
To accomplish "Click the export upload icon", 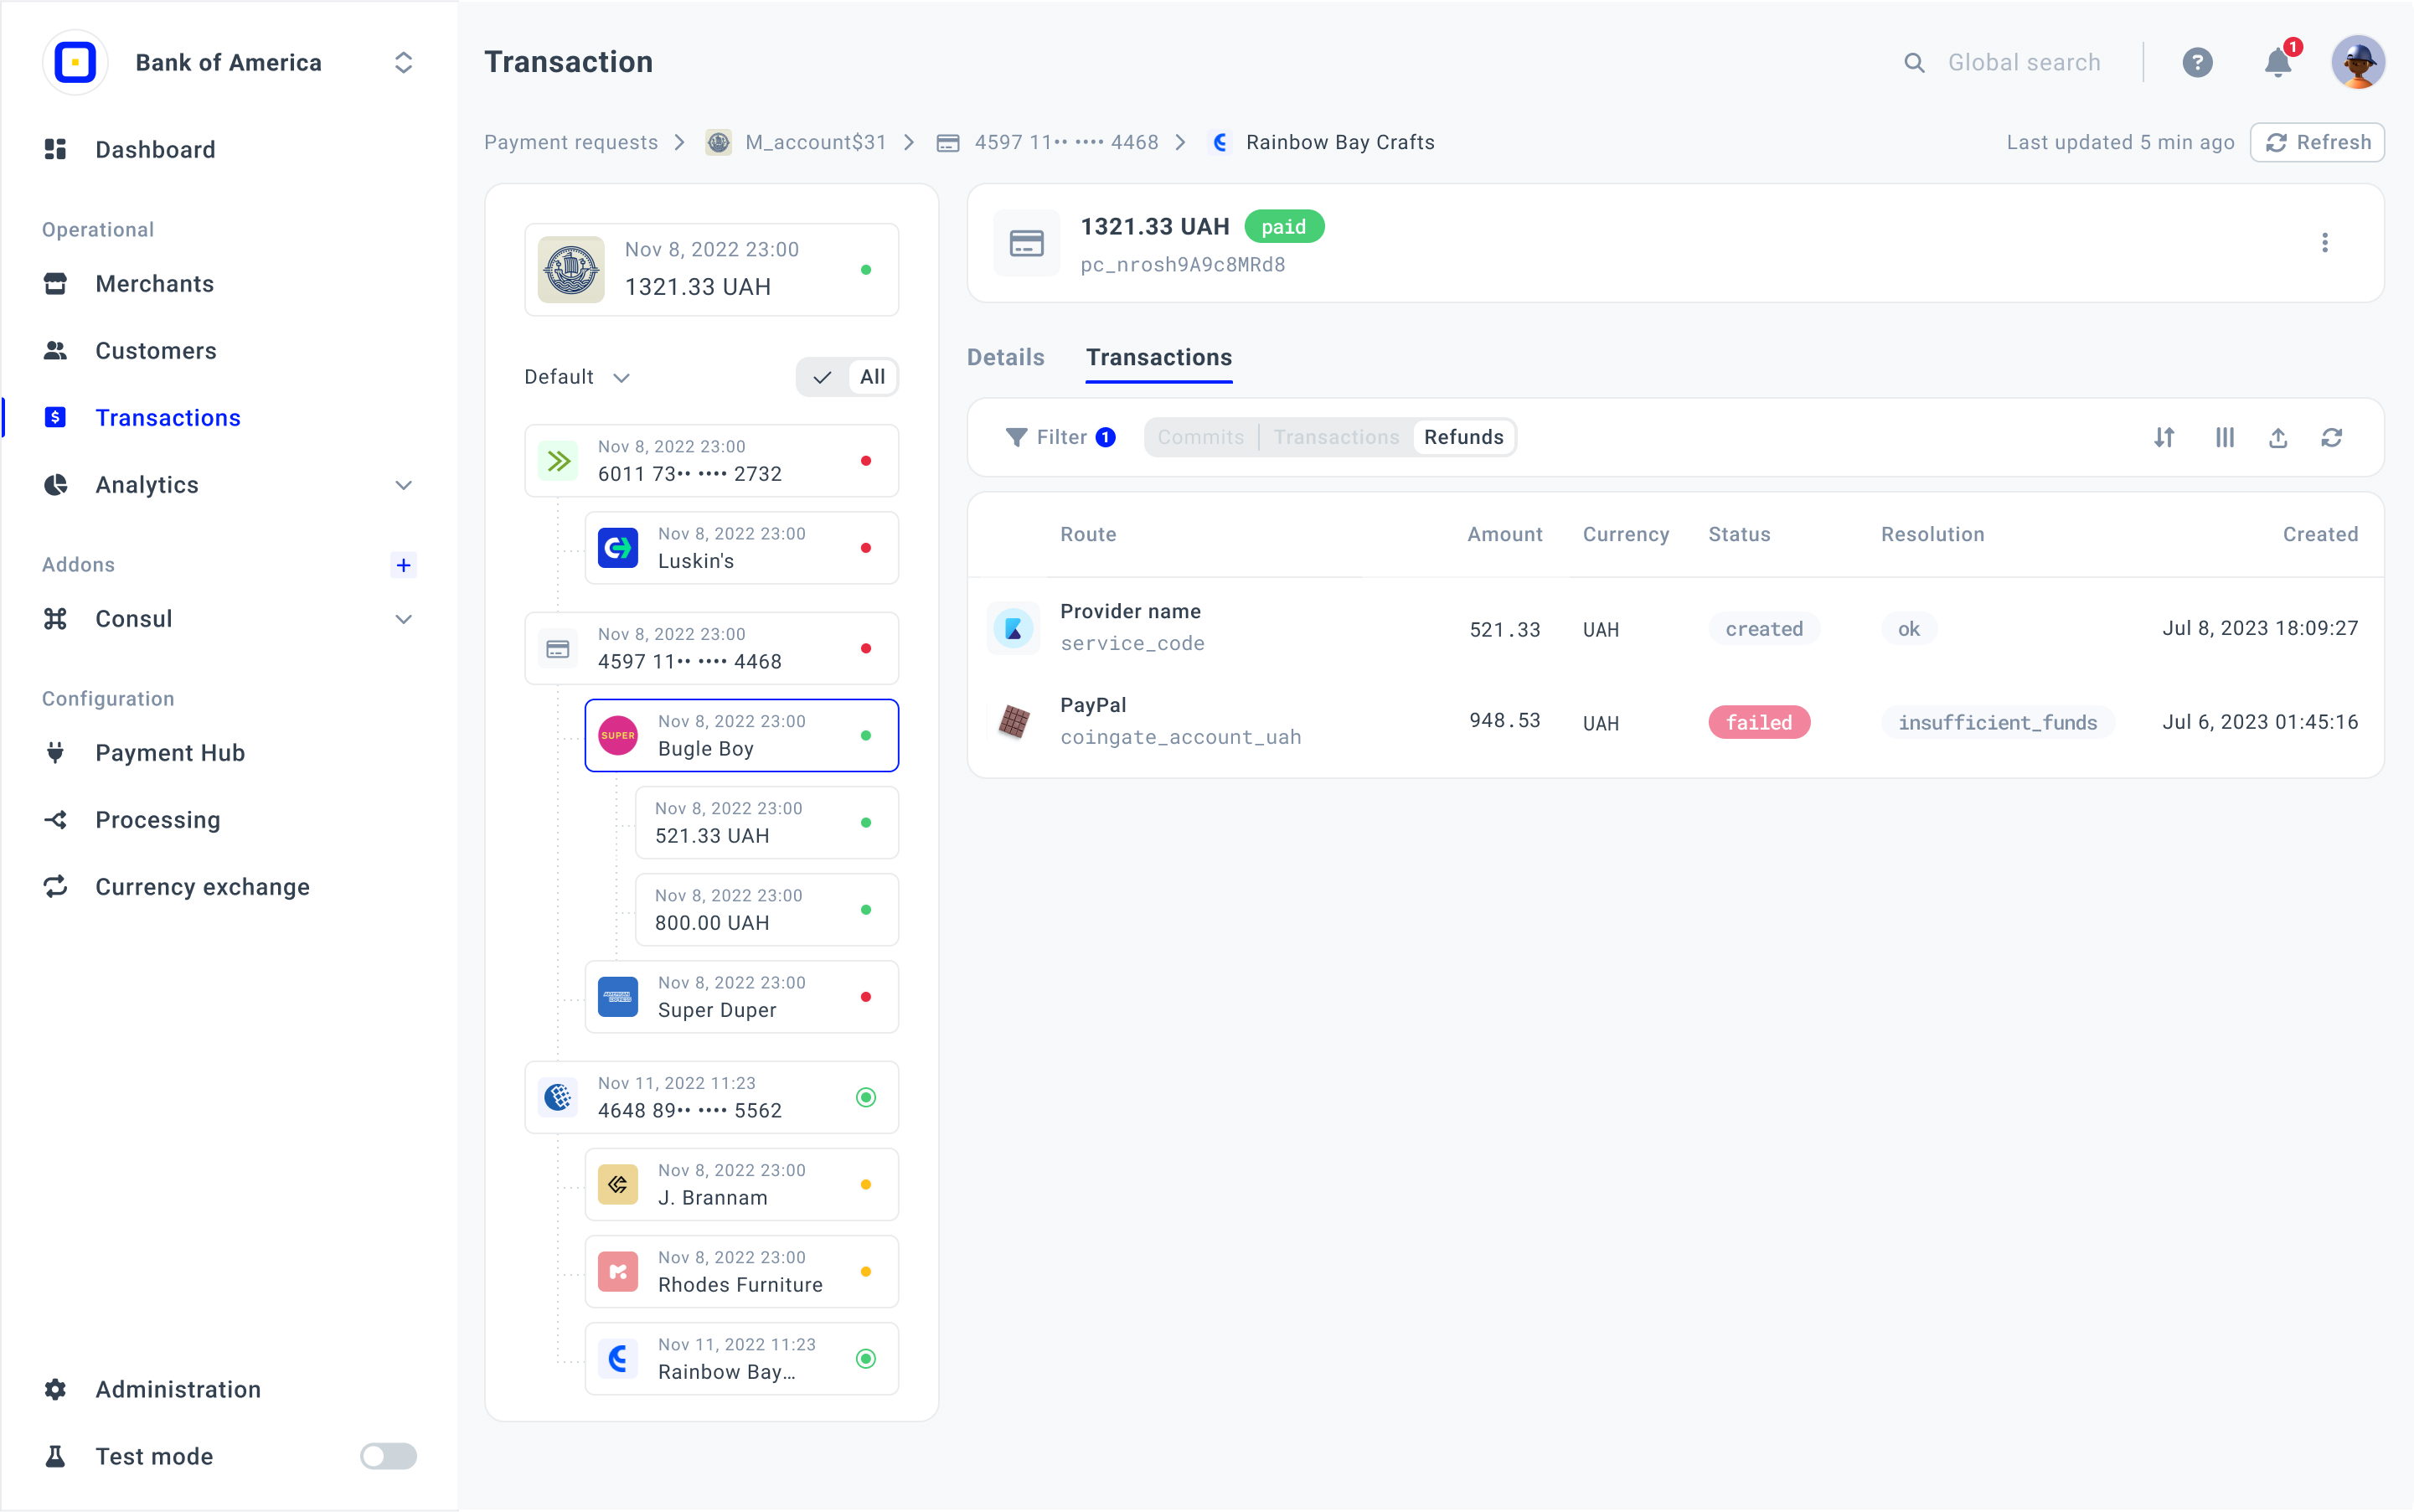I will coord(2278,437).
